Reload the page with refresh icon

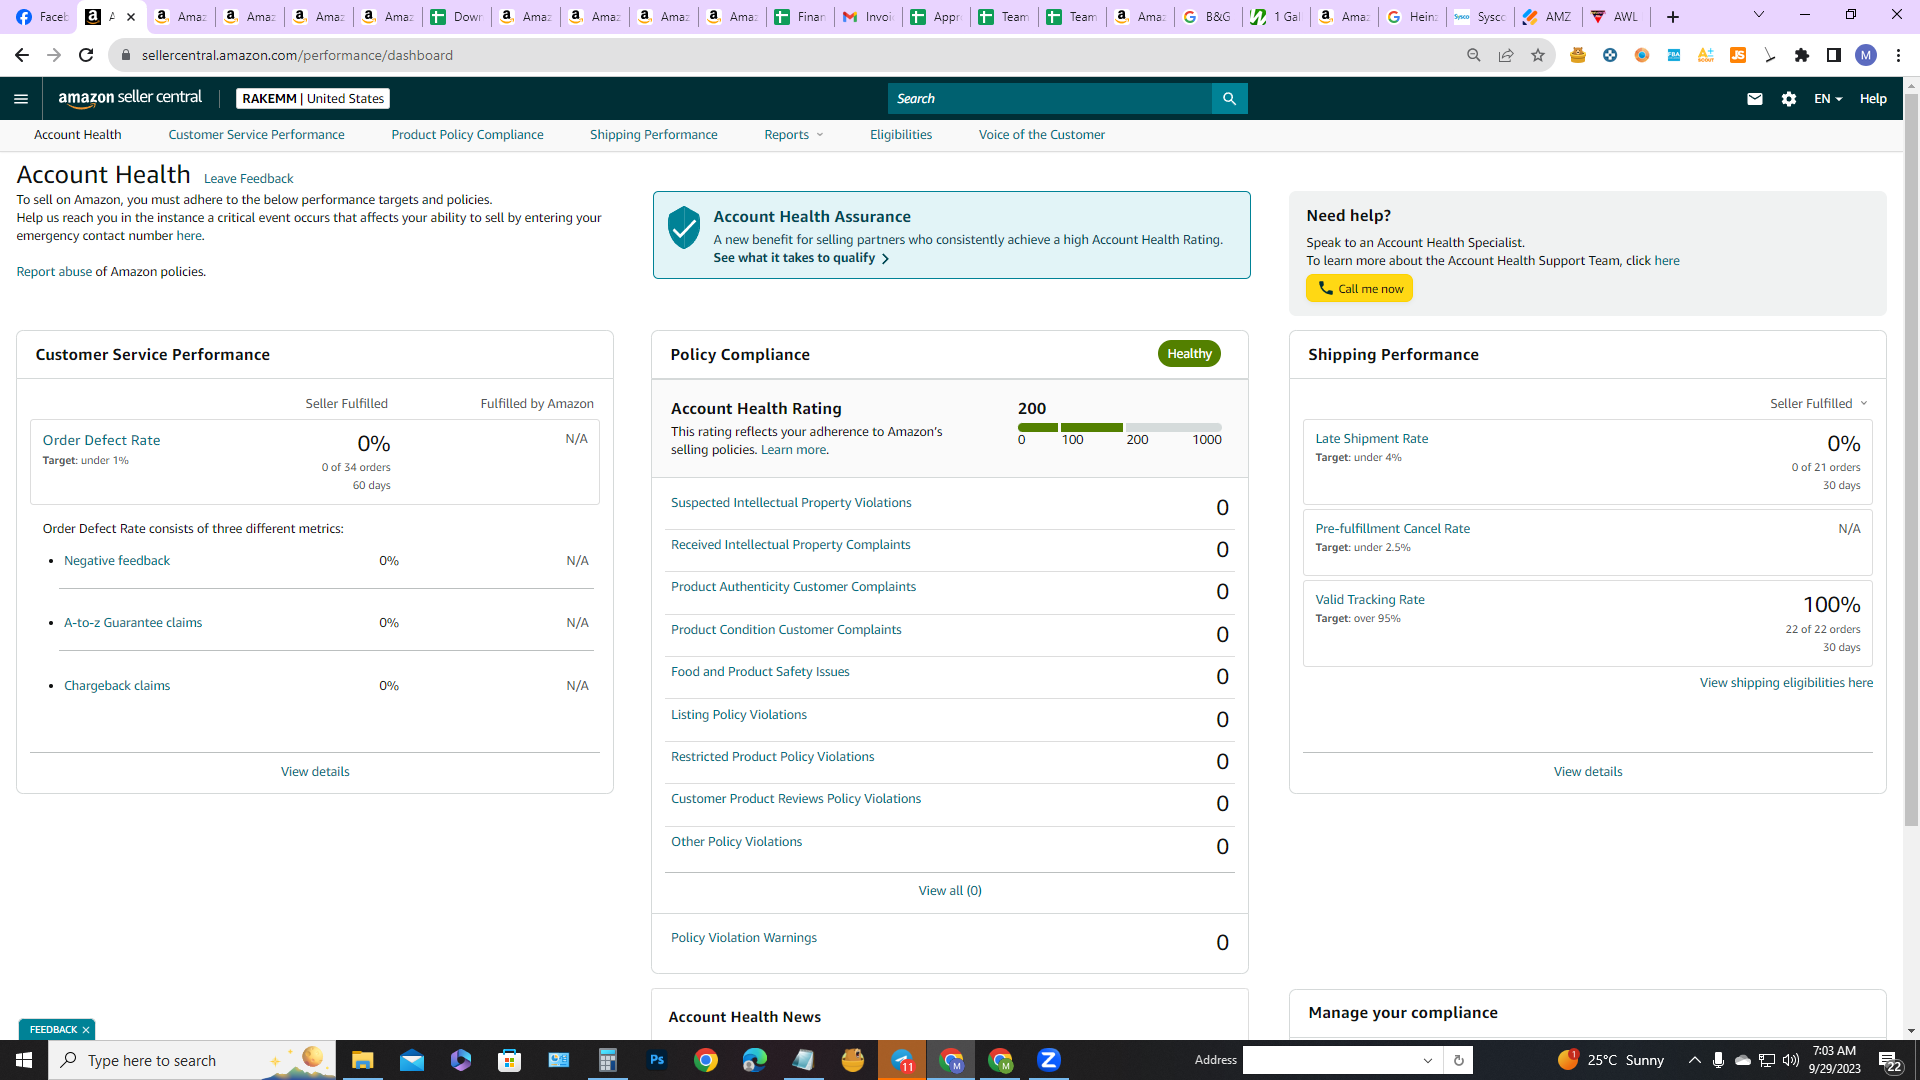tap(86, 55)
